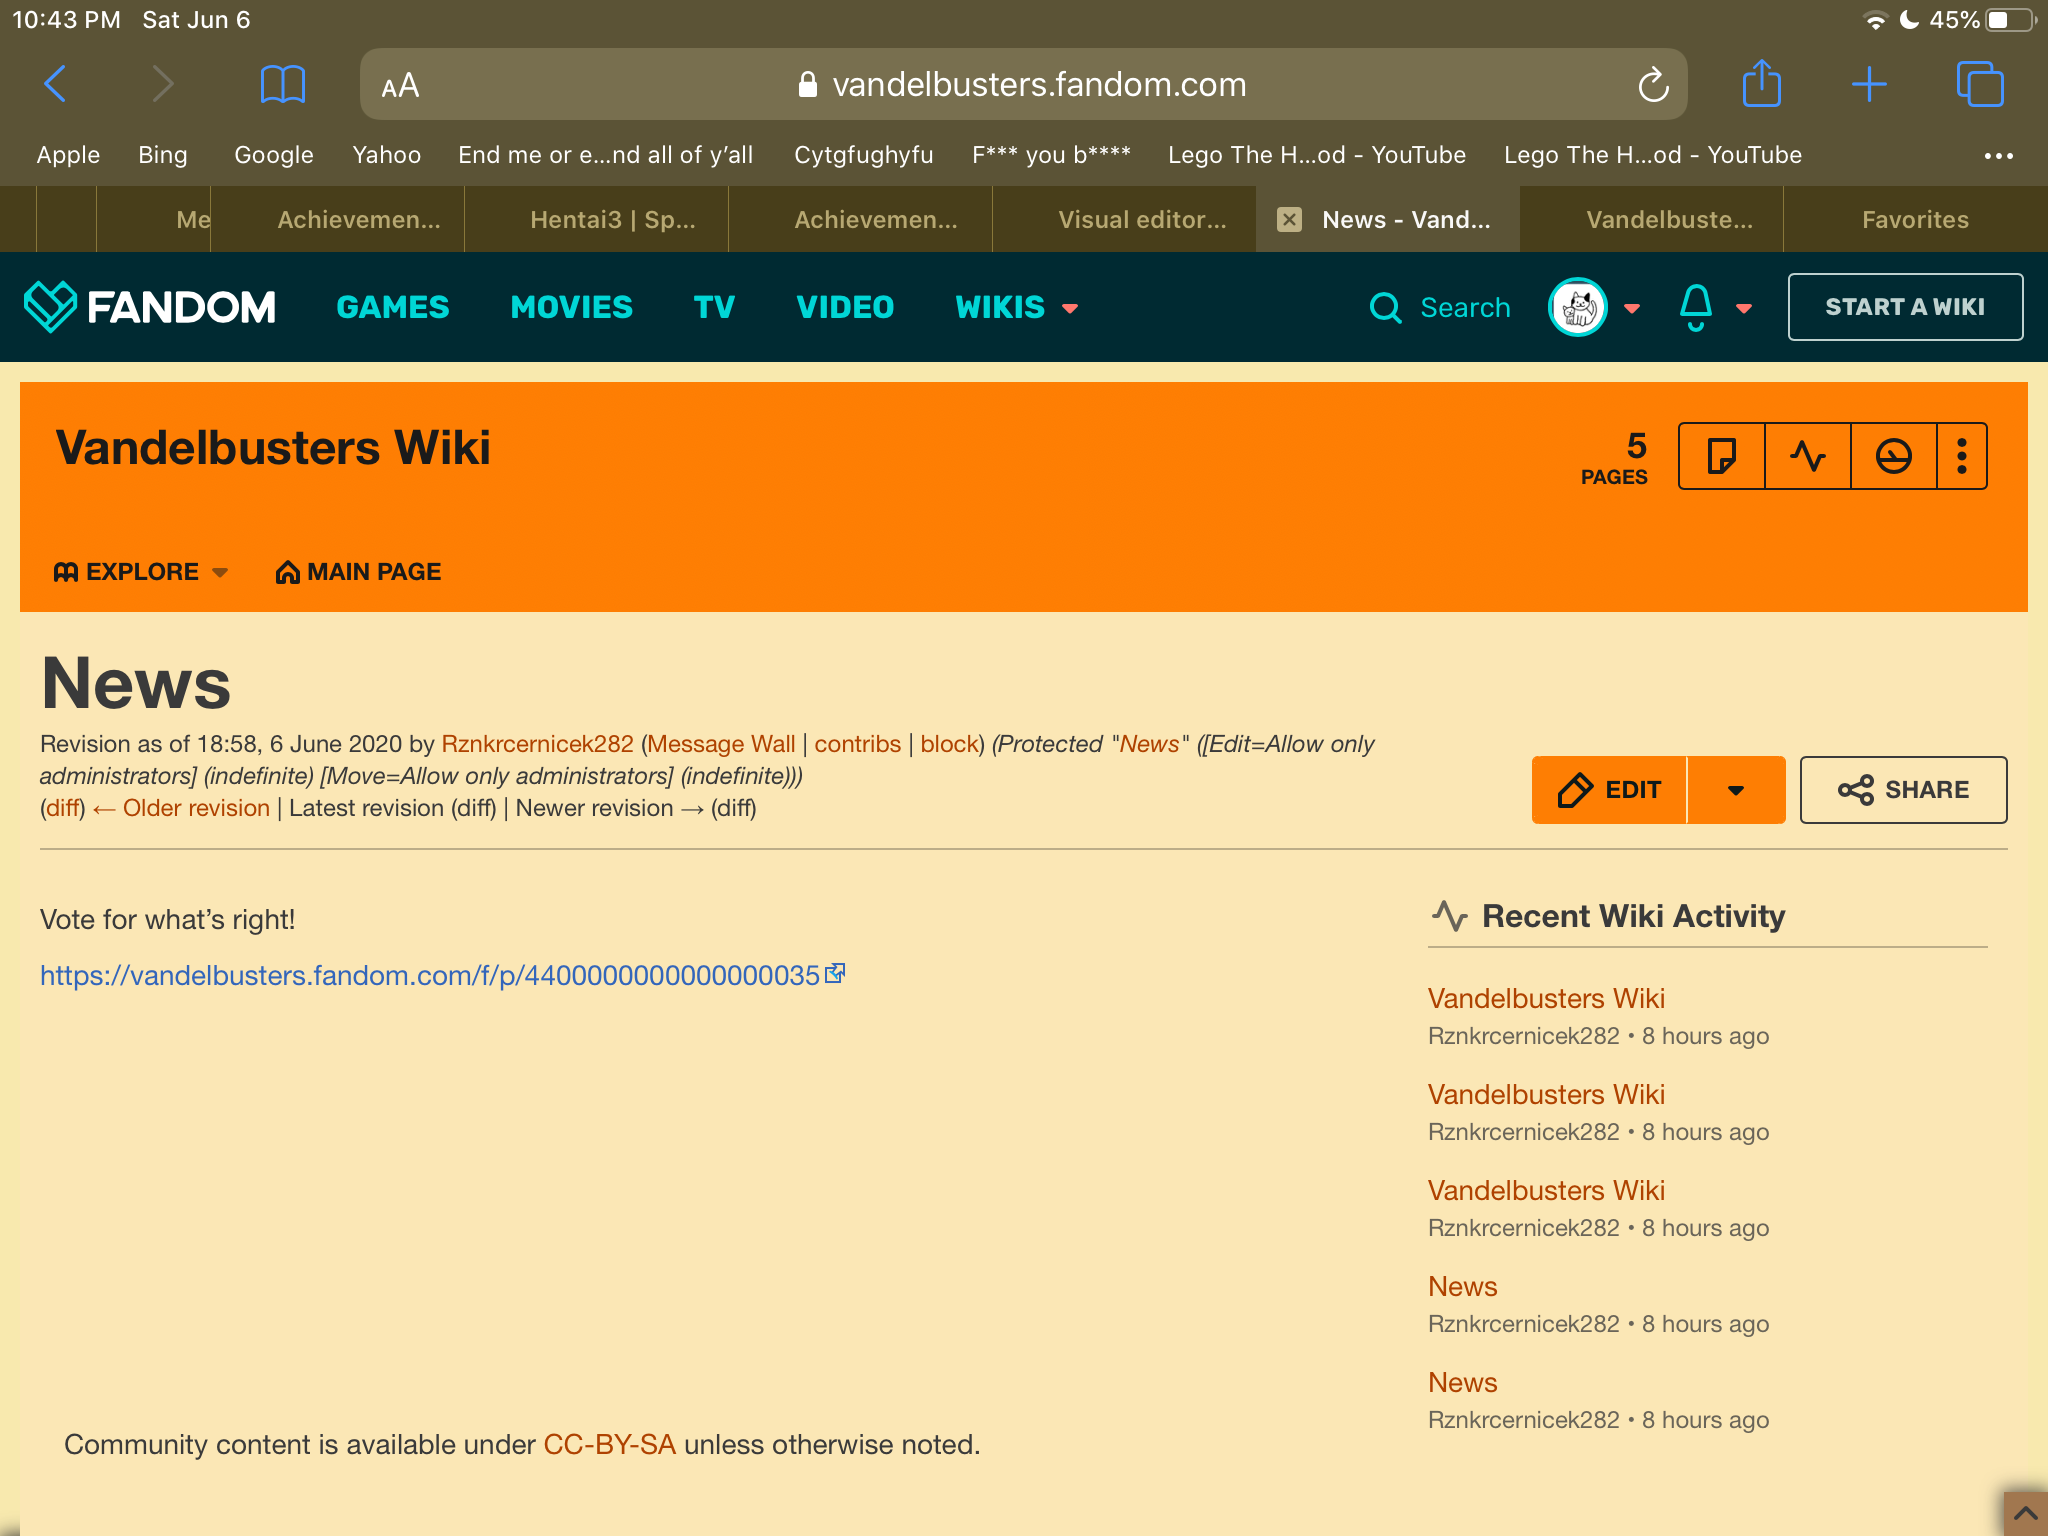Open Safari bookmarks book icon
The height and width of the screenshot is (1536, 2048).
(x=282, y=84)
